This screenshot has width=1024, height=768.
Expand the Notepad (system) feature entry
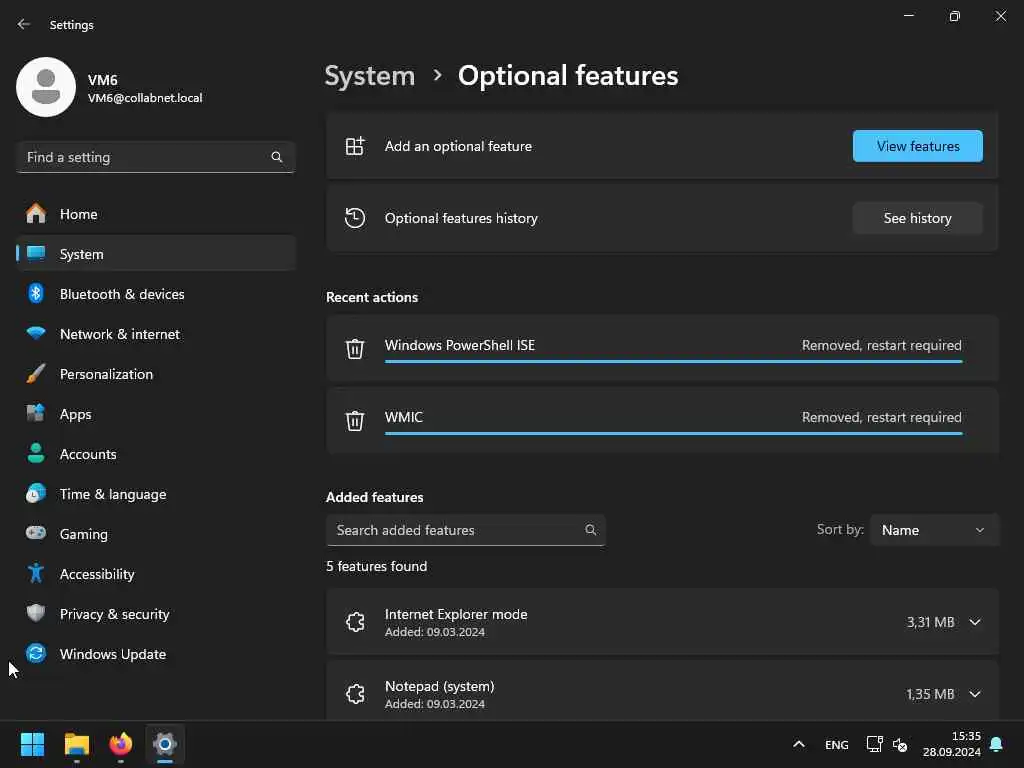pos(975,694)
